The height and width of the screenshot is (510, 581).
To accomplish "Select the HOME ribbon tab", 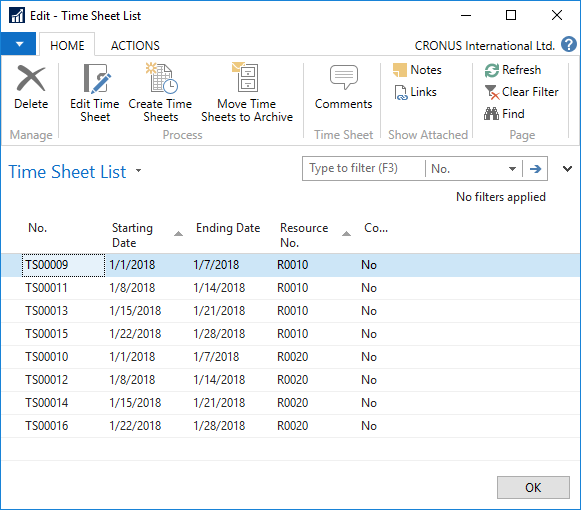I will (67, 46).
